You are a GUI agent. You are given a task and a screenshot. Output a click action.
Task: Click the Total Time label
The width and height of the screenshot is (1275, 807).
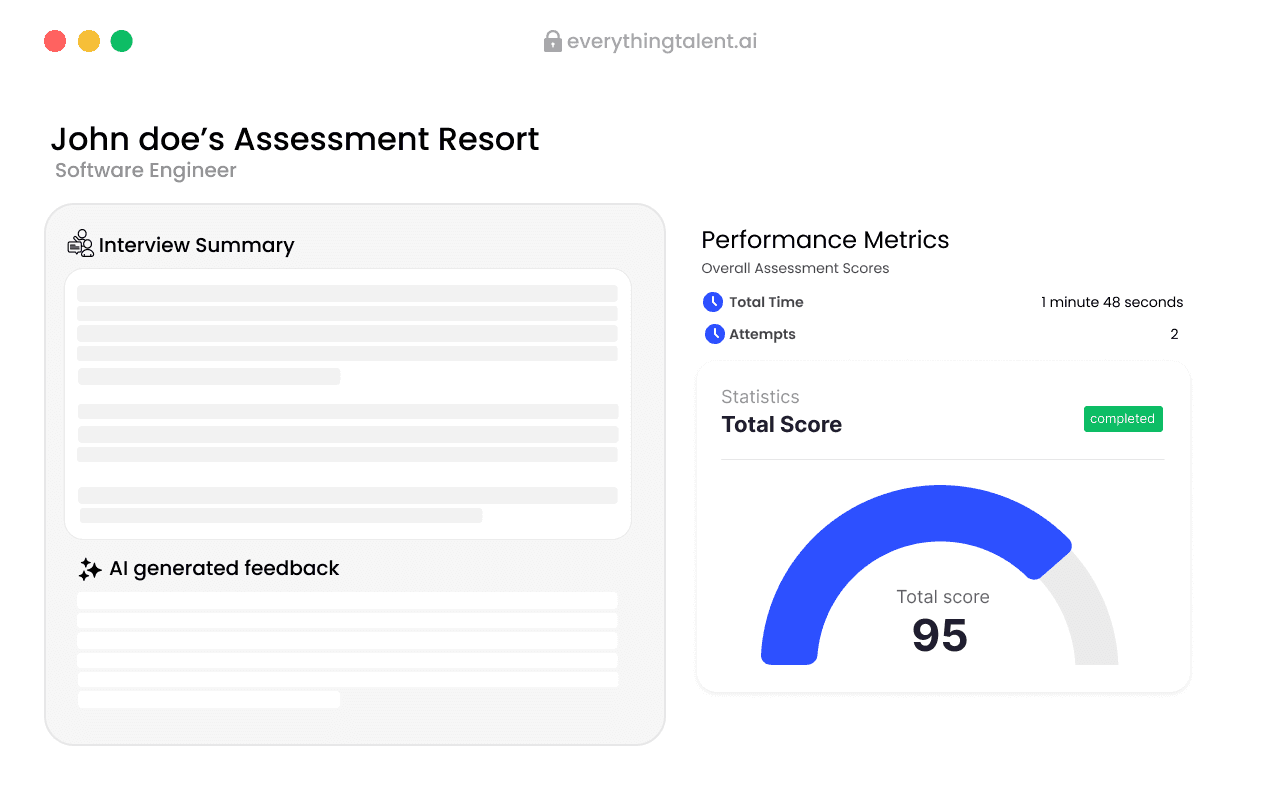[766, 302]
